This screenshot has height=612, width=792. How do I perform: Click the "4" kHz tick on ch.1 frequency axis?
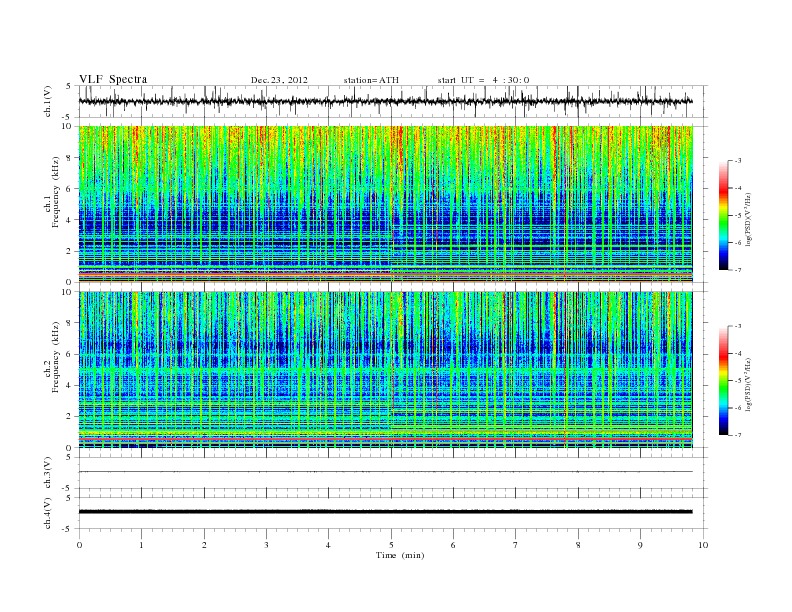[x=70, y=220]
